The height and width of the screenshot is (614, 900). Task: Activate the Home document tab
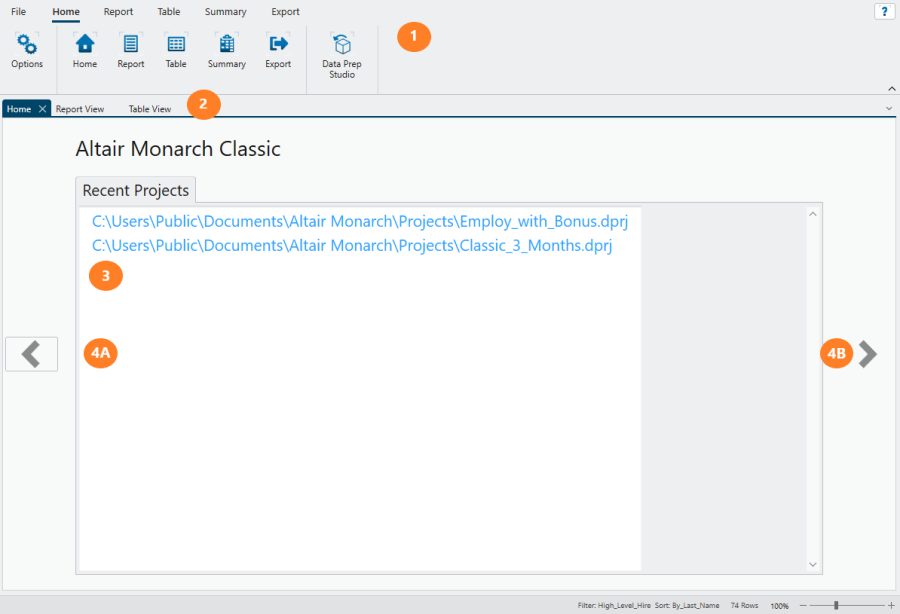[19, 109]
